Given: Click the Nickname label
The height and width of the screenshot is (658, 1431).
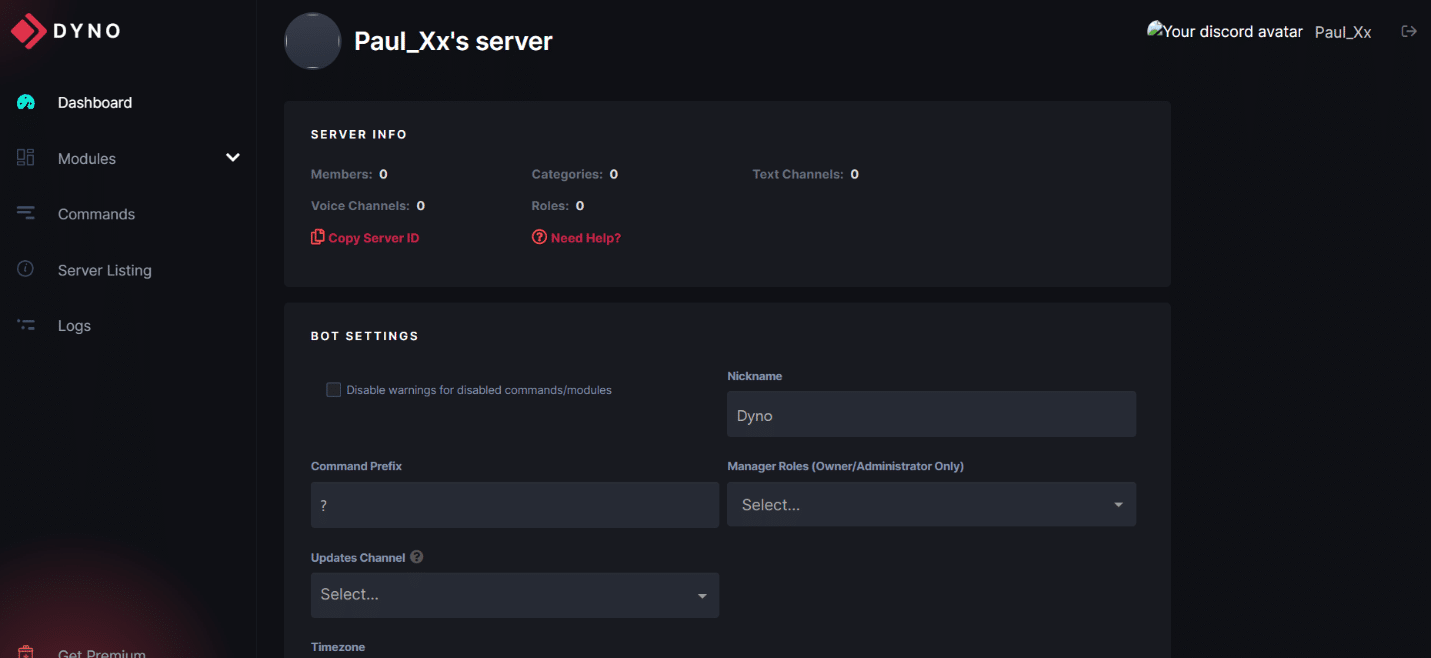Looking at the screenshot, I should click(755, 376).
